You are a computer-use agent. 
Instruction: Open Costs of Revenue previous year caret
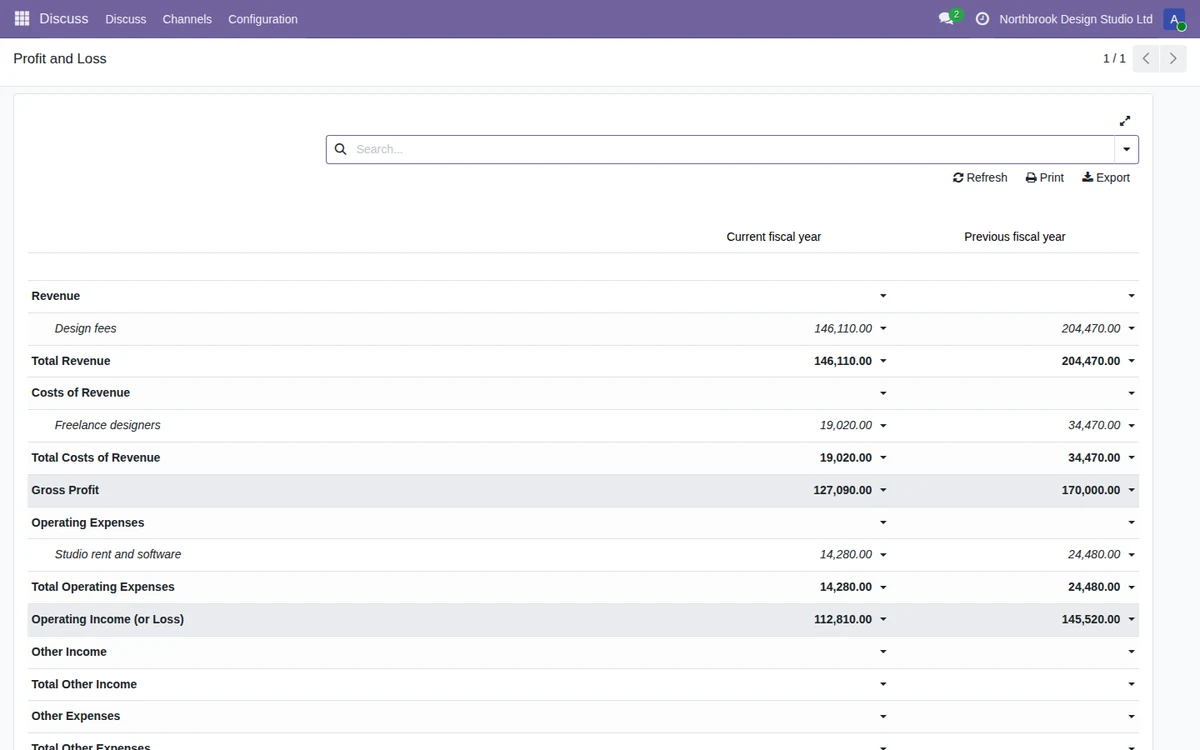[1132, 393]
